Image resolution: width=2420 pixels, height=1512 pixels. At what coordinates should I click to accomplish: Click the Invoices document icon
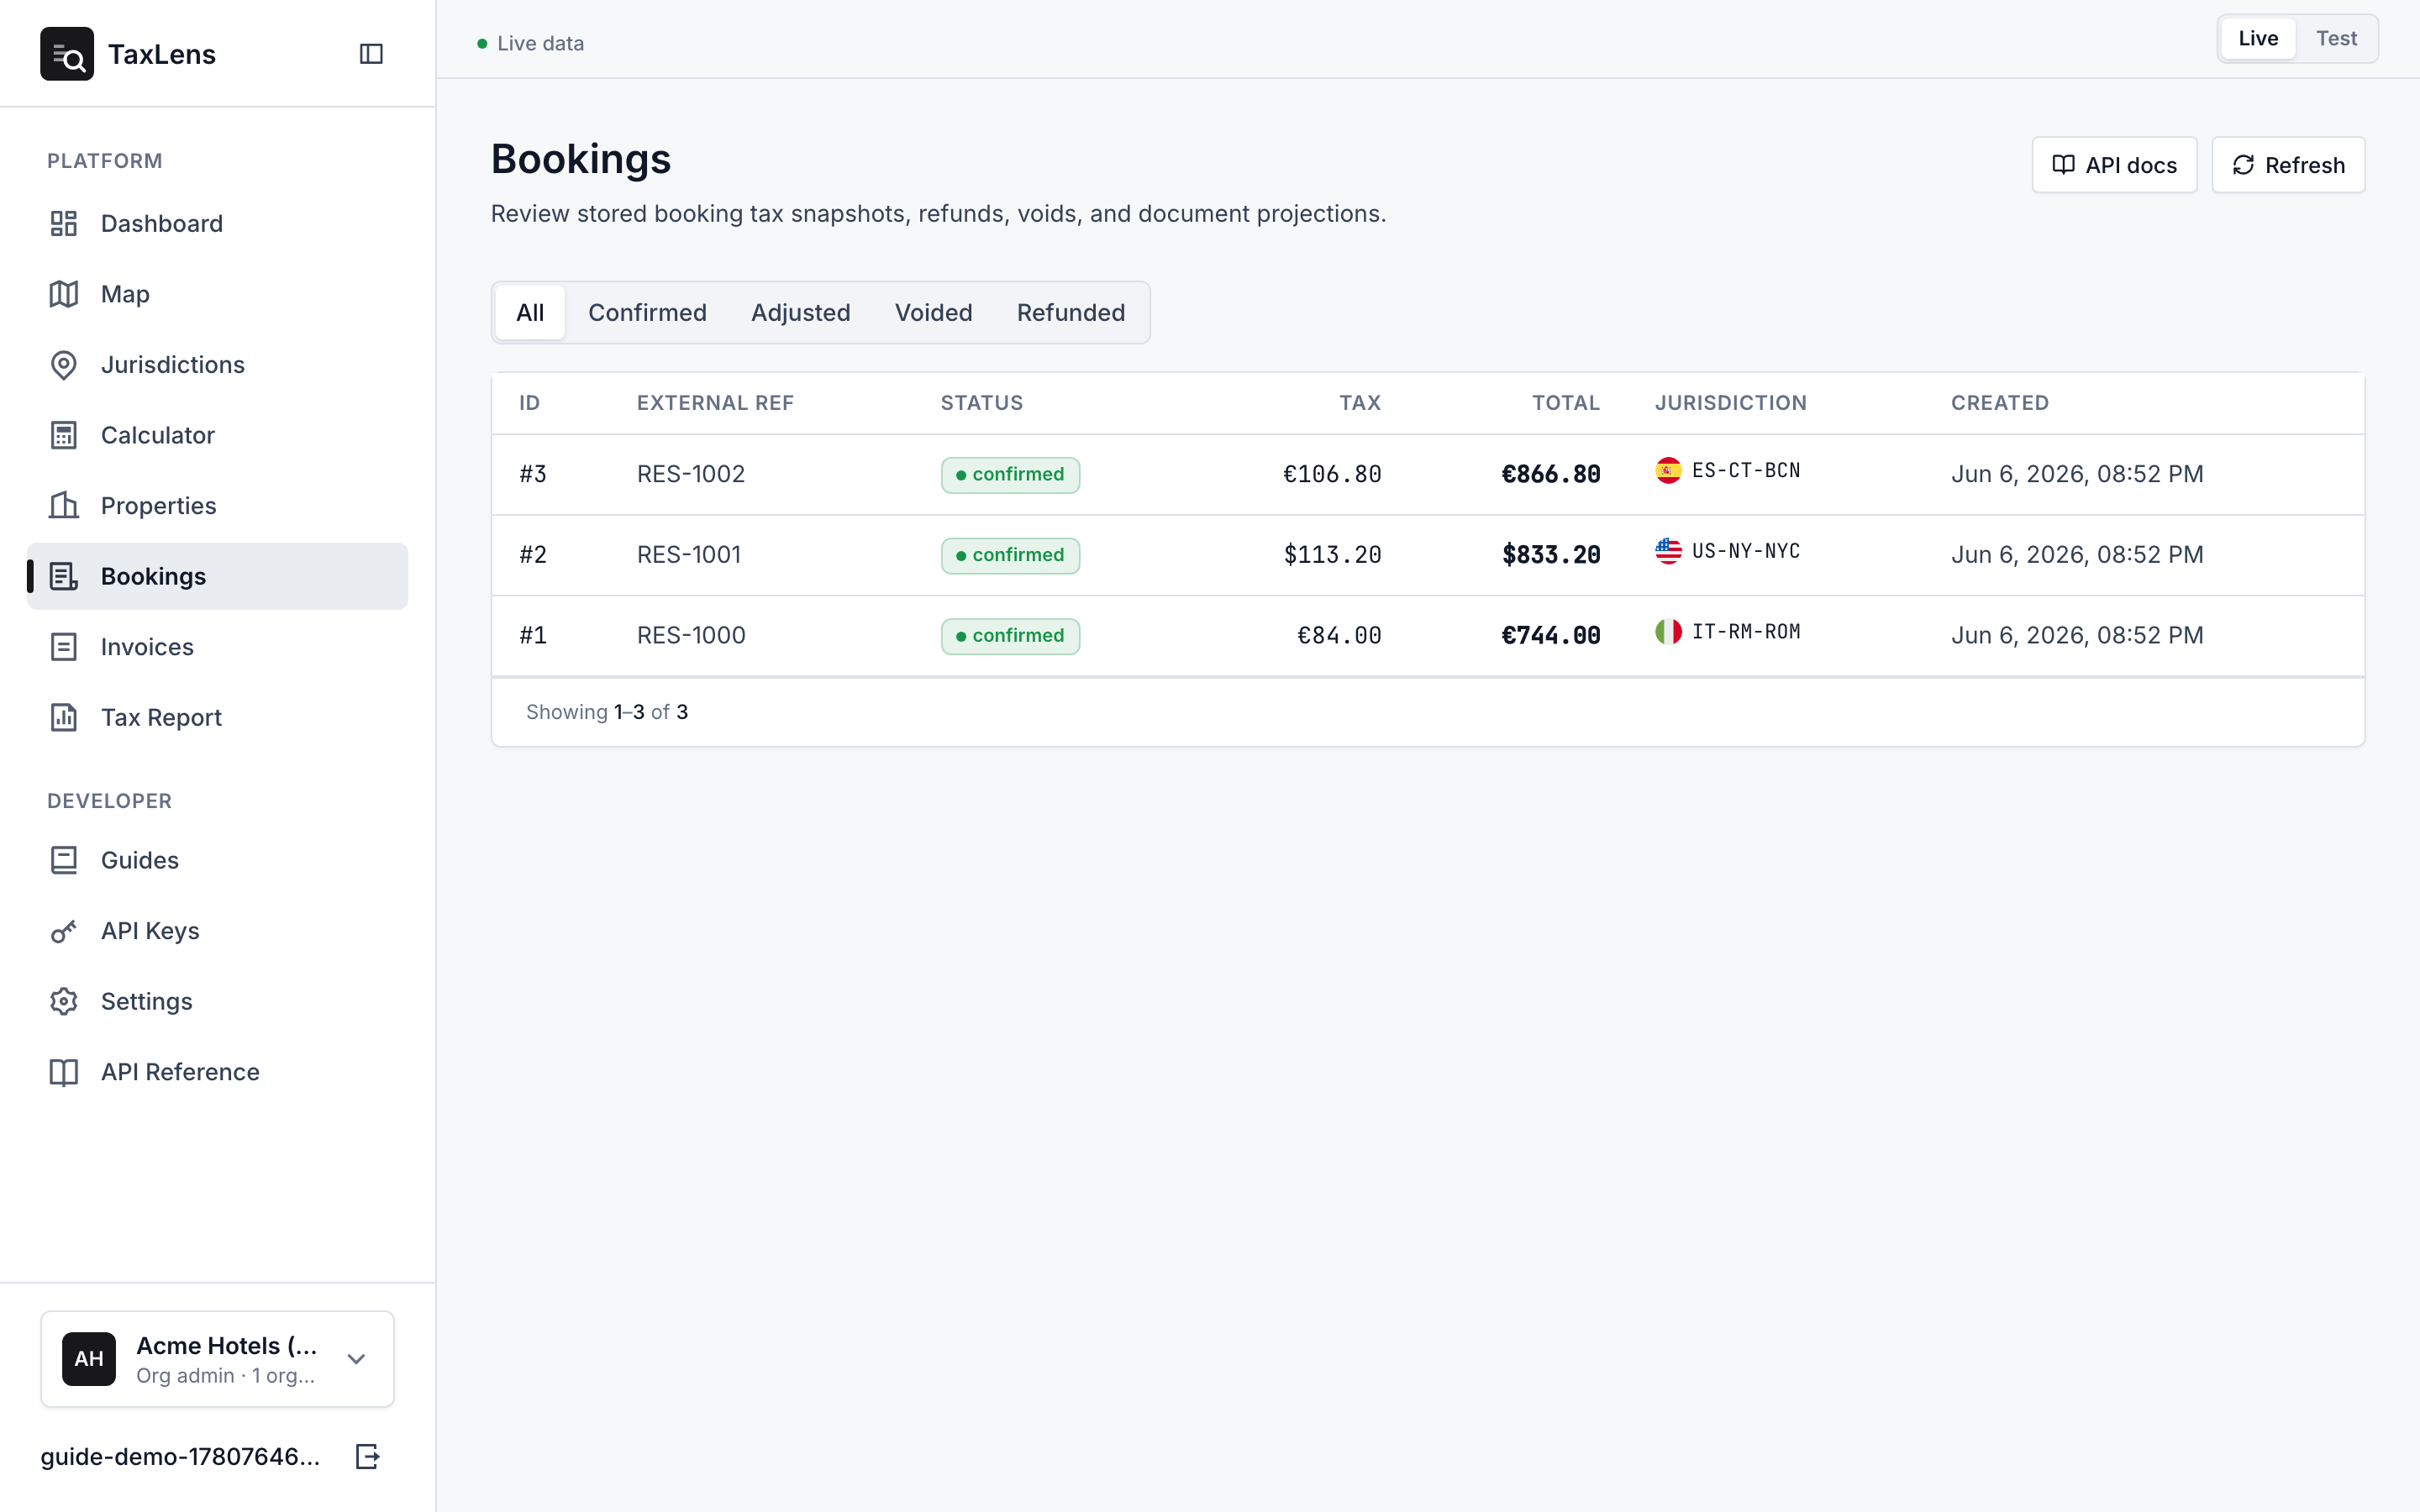[x=64, y=647]
